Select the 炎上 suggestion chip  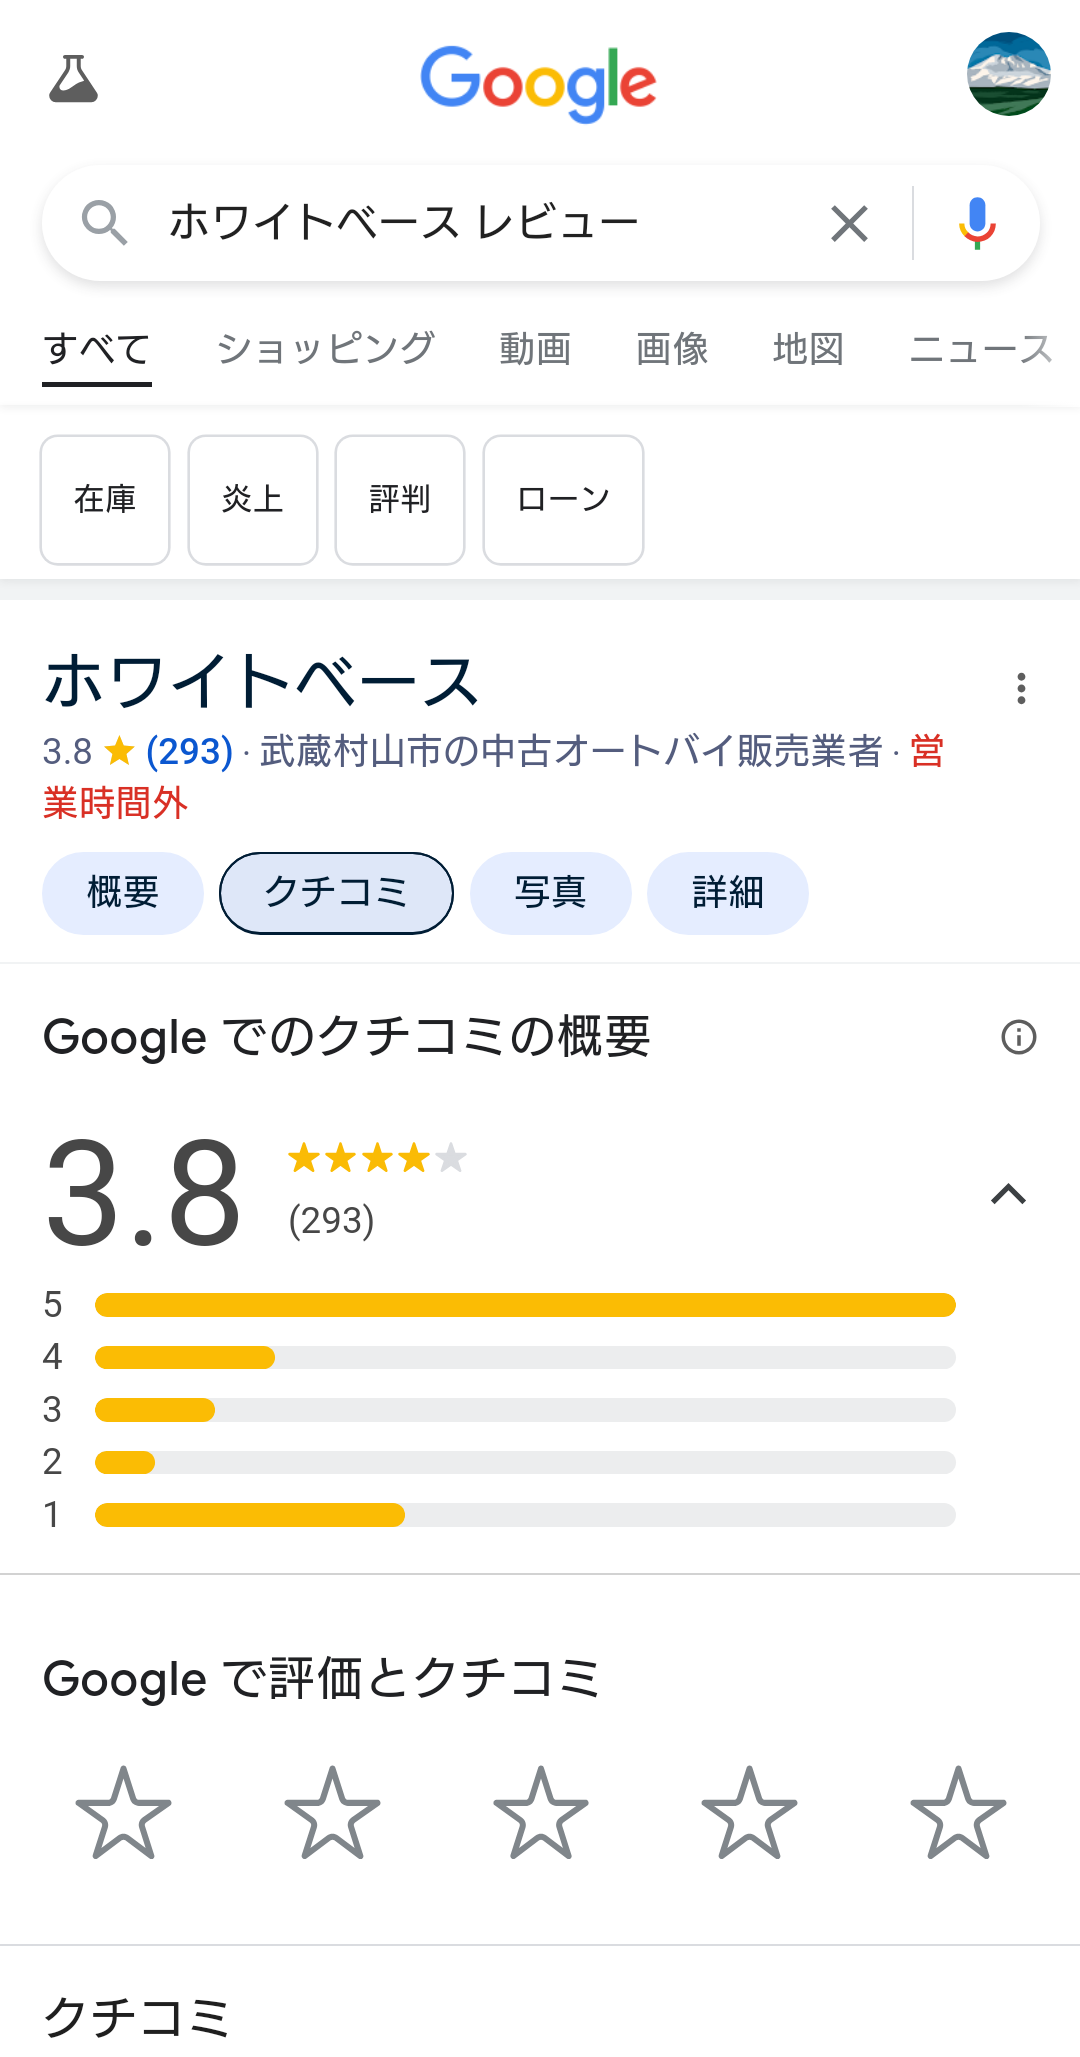tap(253, 500)
